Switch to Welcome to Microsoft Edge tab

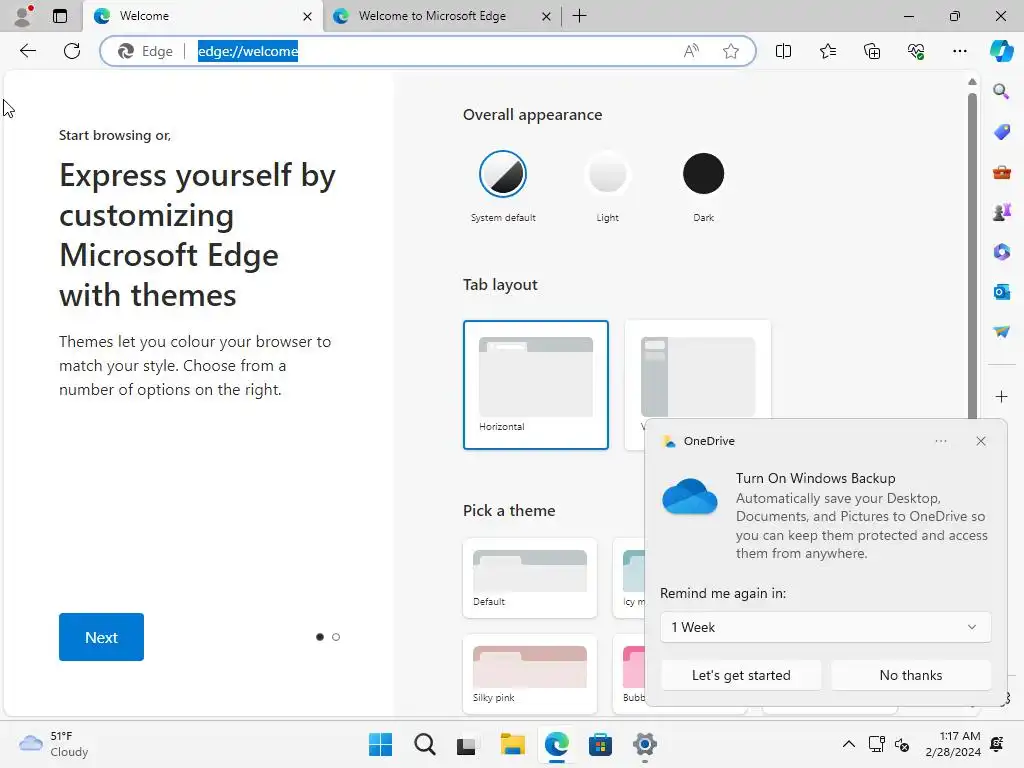click(x=432, y=16)
